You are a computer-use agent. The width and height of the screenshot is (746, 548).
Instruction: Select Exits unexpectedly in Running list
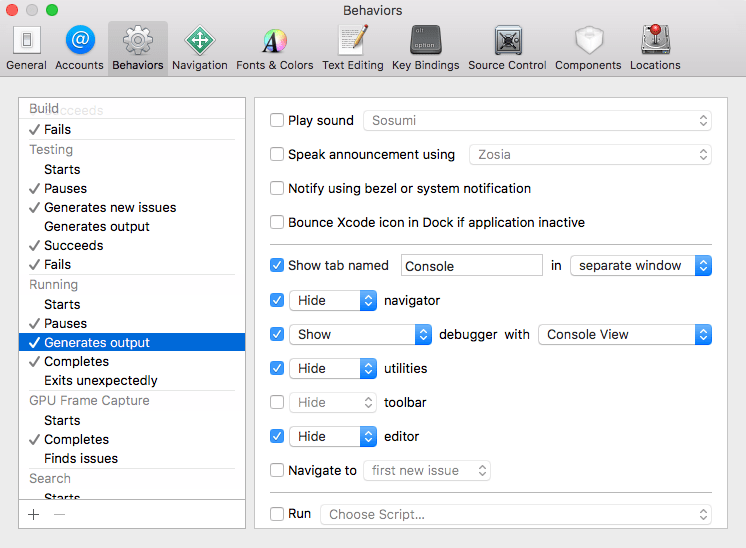tap(100, 380)
